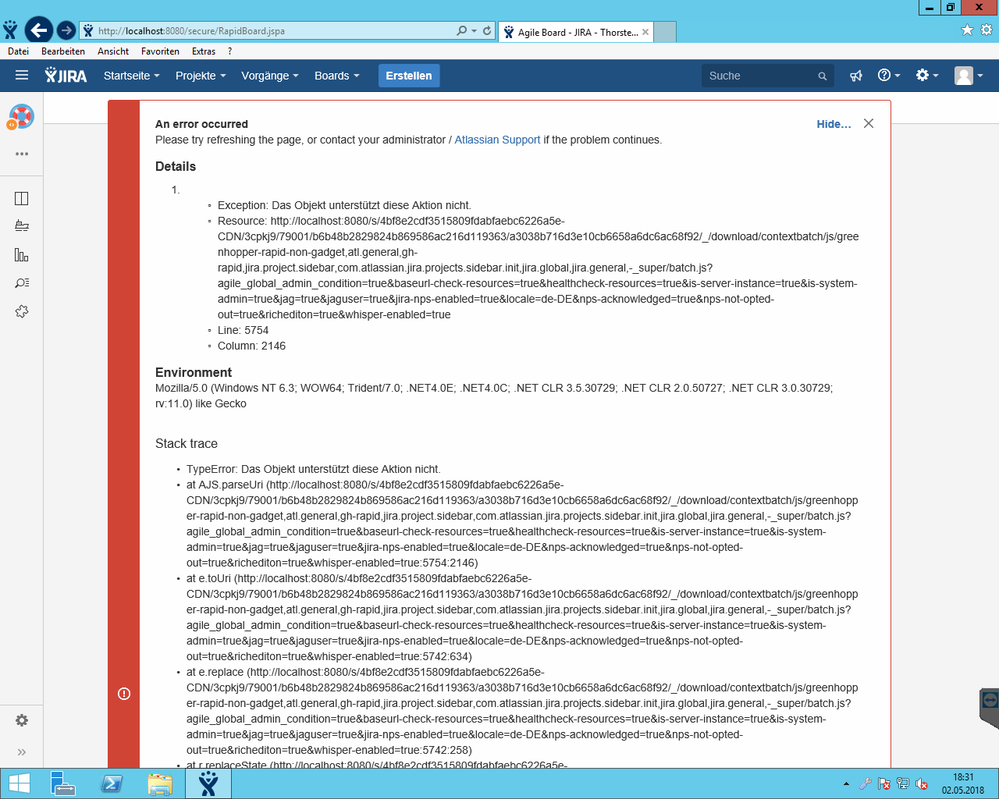Viewport: 999px width, 799px height.
Task: Open a new browser tab
Action: pos(665,32)
